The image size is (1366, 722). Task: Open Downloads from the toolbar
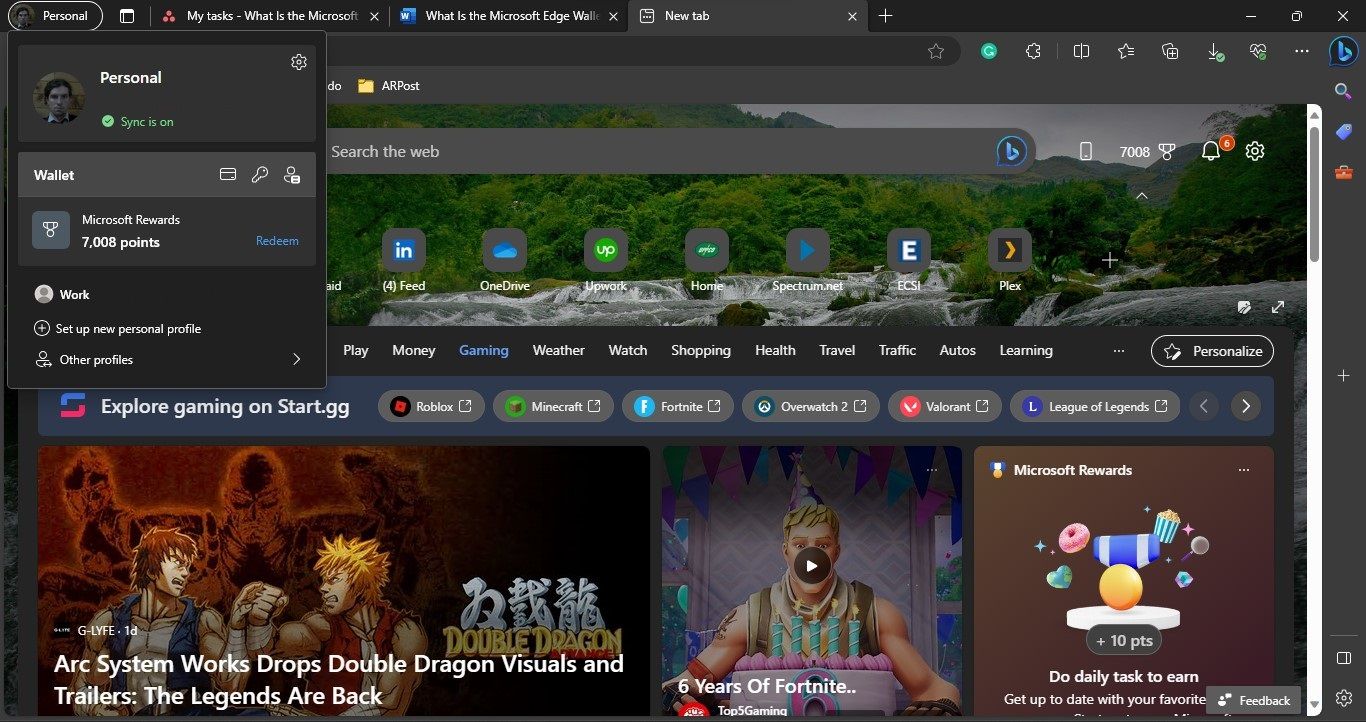pos(1215,51)
